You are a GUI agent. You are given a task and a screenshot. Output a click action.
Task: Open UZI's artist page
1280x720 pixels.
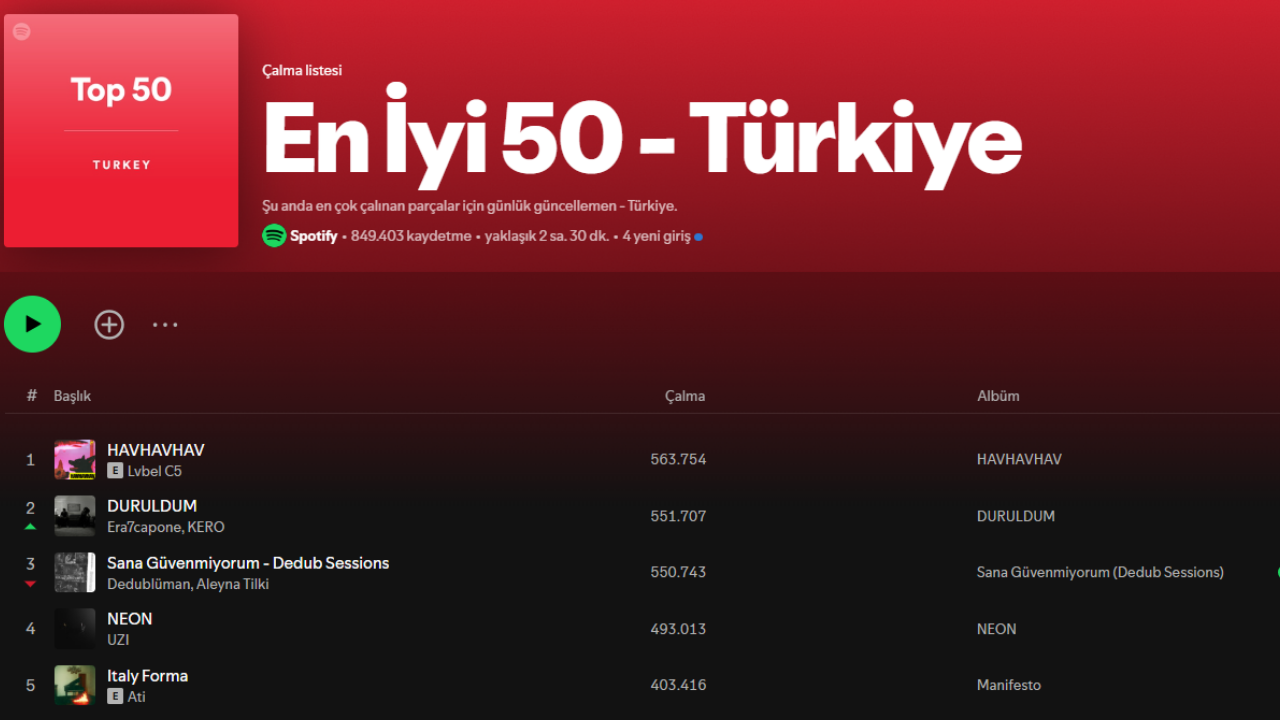(117, 640)
